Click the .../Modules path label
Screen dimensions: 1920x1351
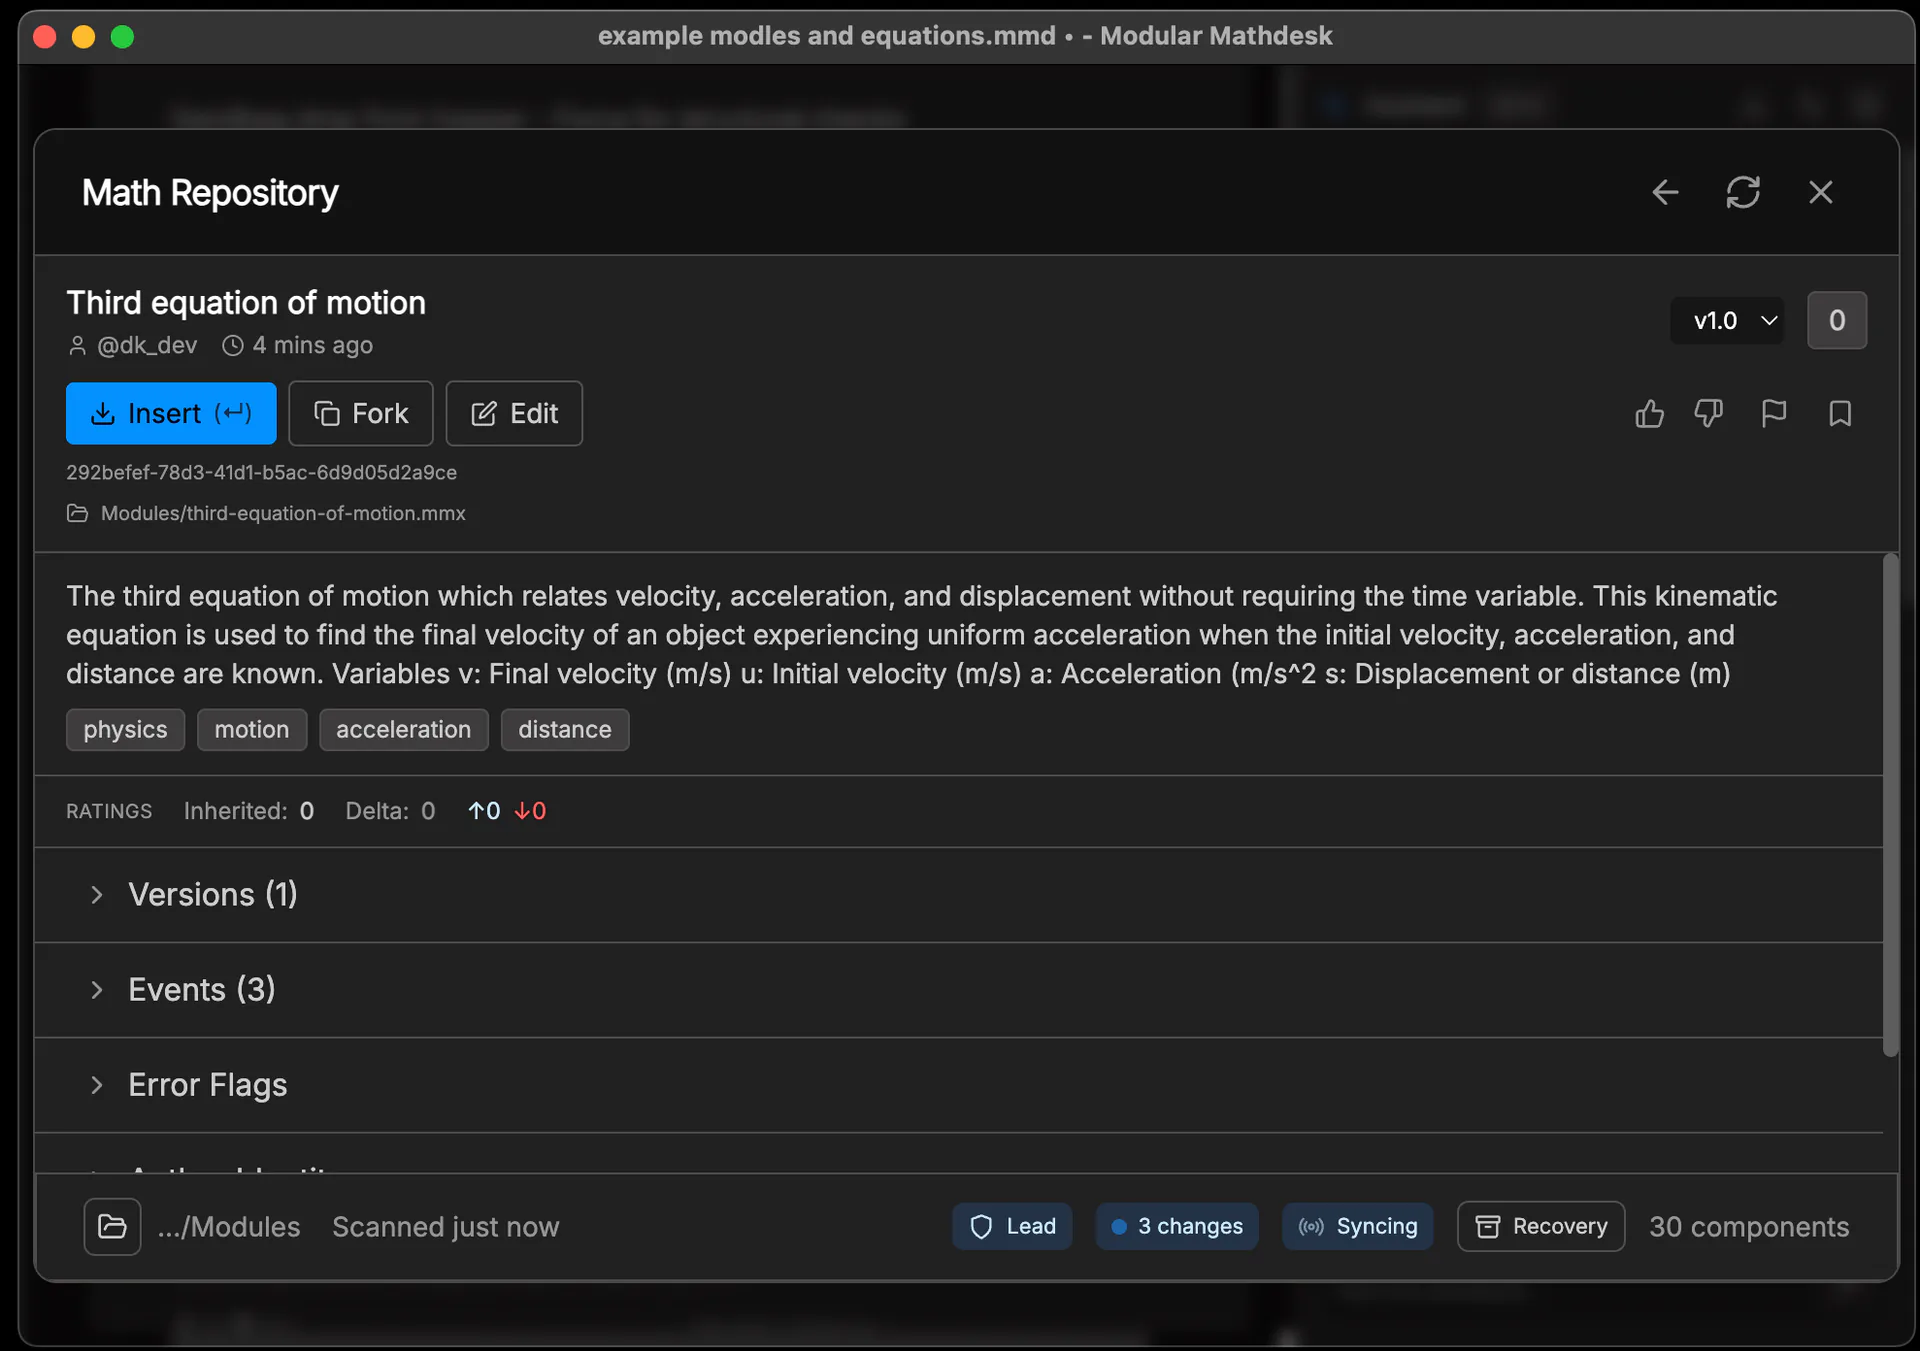(229, 1227)
